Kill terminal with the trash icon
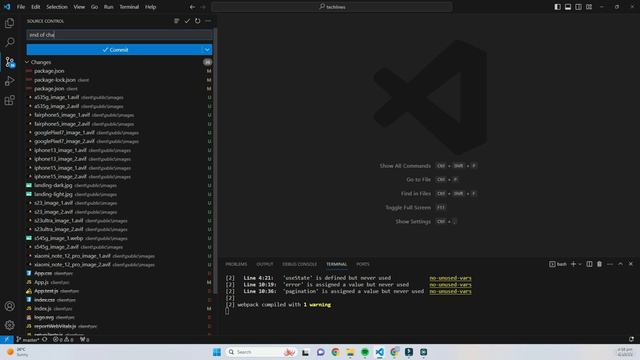 599,264
